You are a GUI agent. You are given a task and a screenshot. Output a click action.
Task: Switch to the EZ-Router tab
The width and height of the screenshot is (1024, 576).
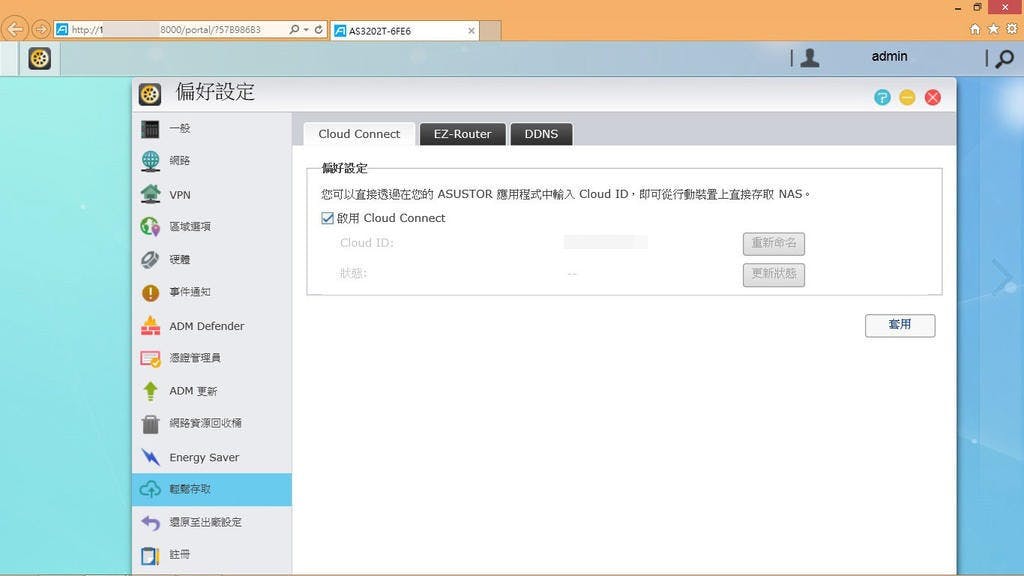point(462,134)
